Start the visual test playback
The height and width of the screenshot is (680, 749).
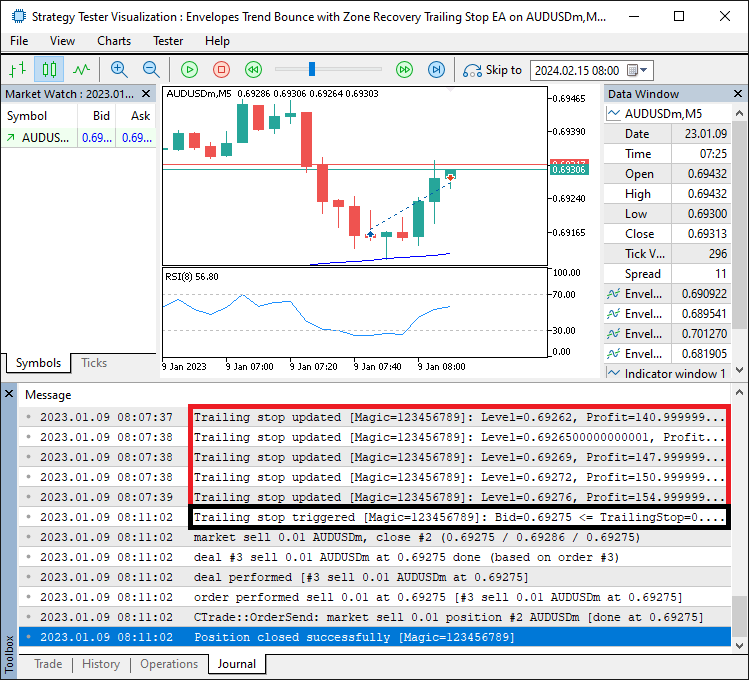click(190, 70)
